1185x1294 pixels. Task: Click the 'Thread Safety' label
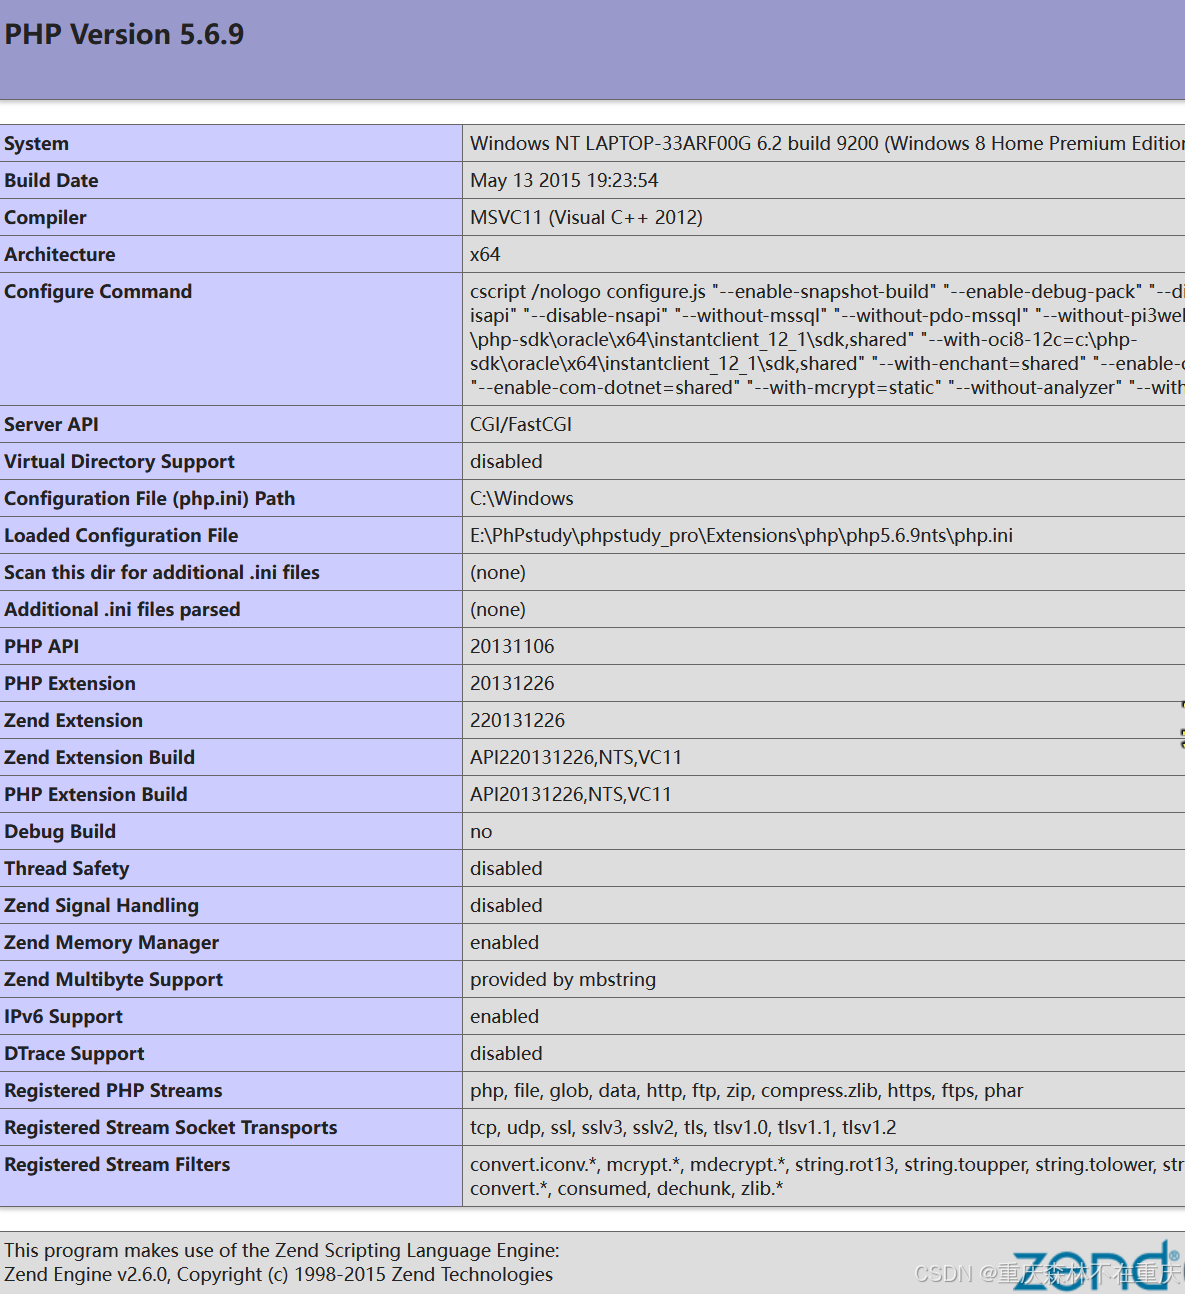[x=67, y=868]
